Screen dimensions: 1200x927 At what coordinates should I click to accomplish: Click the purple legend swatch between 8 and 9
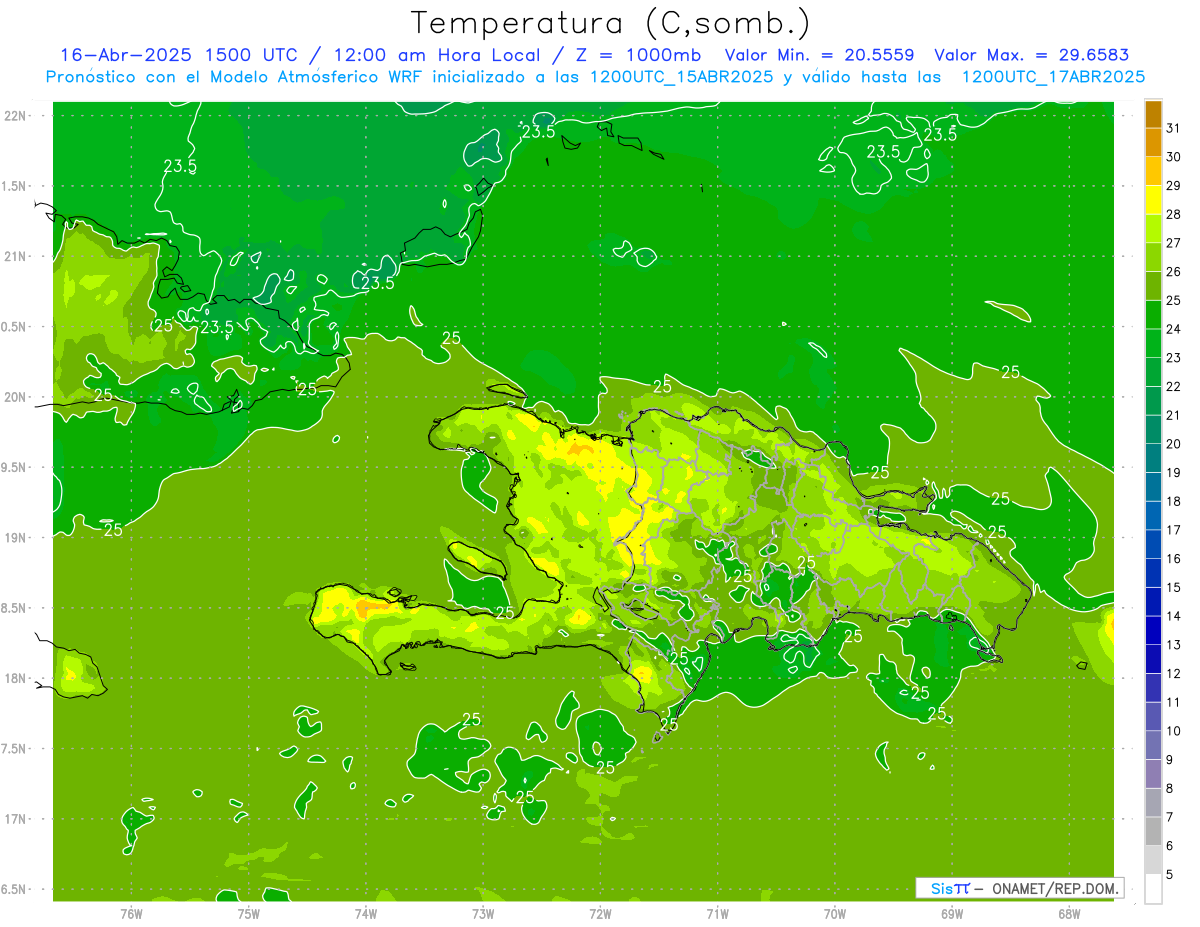click(1153, 774)
